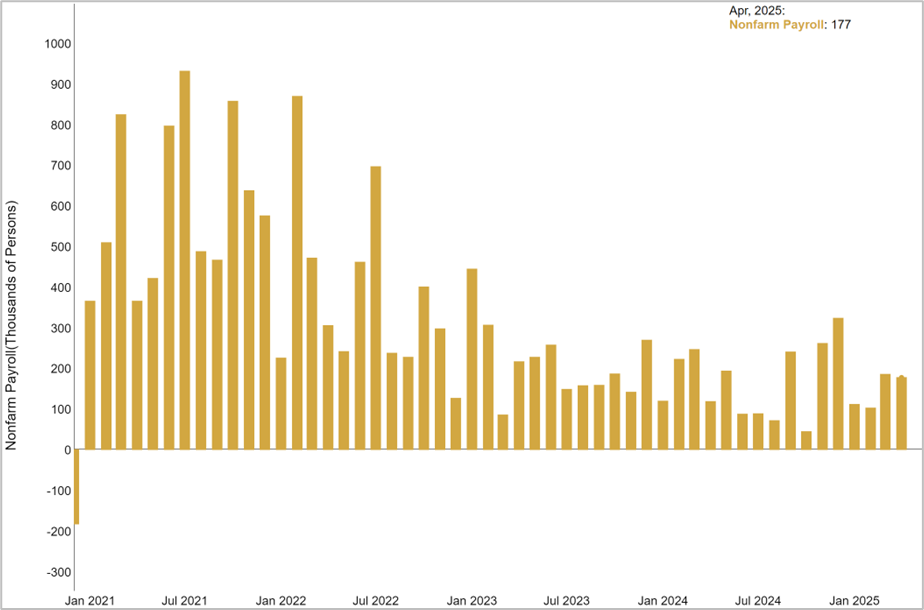Select the gold 'Nonfarm Payroll' tooltip label

(x=776, y=25)
